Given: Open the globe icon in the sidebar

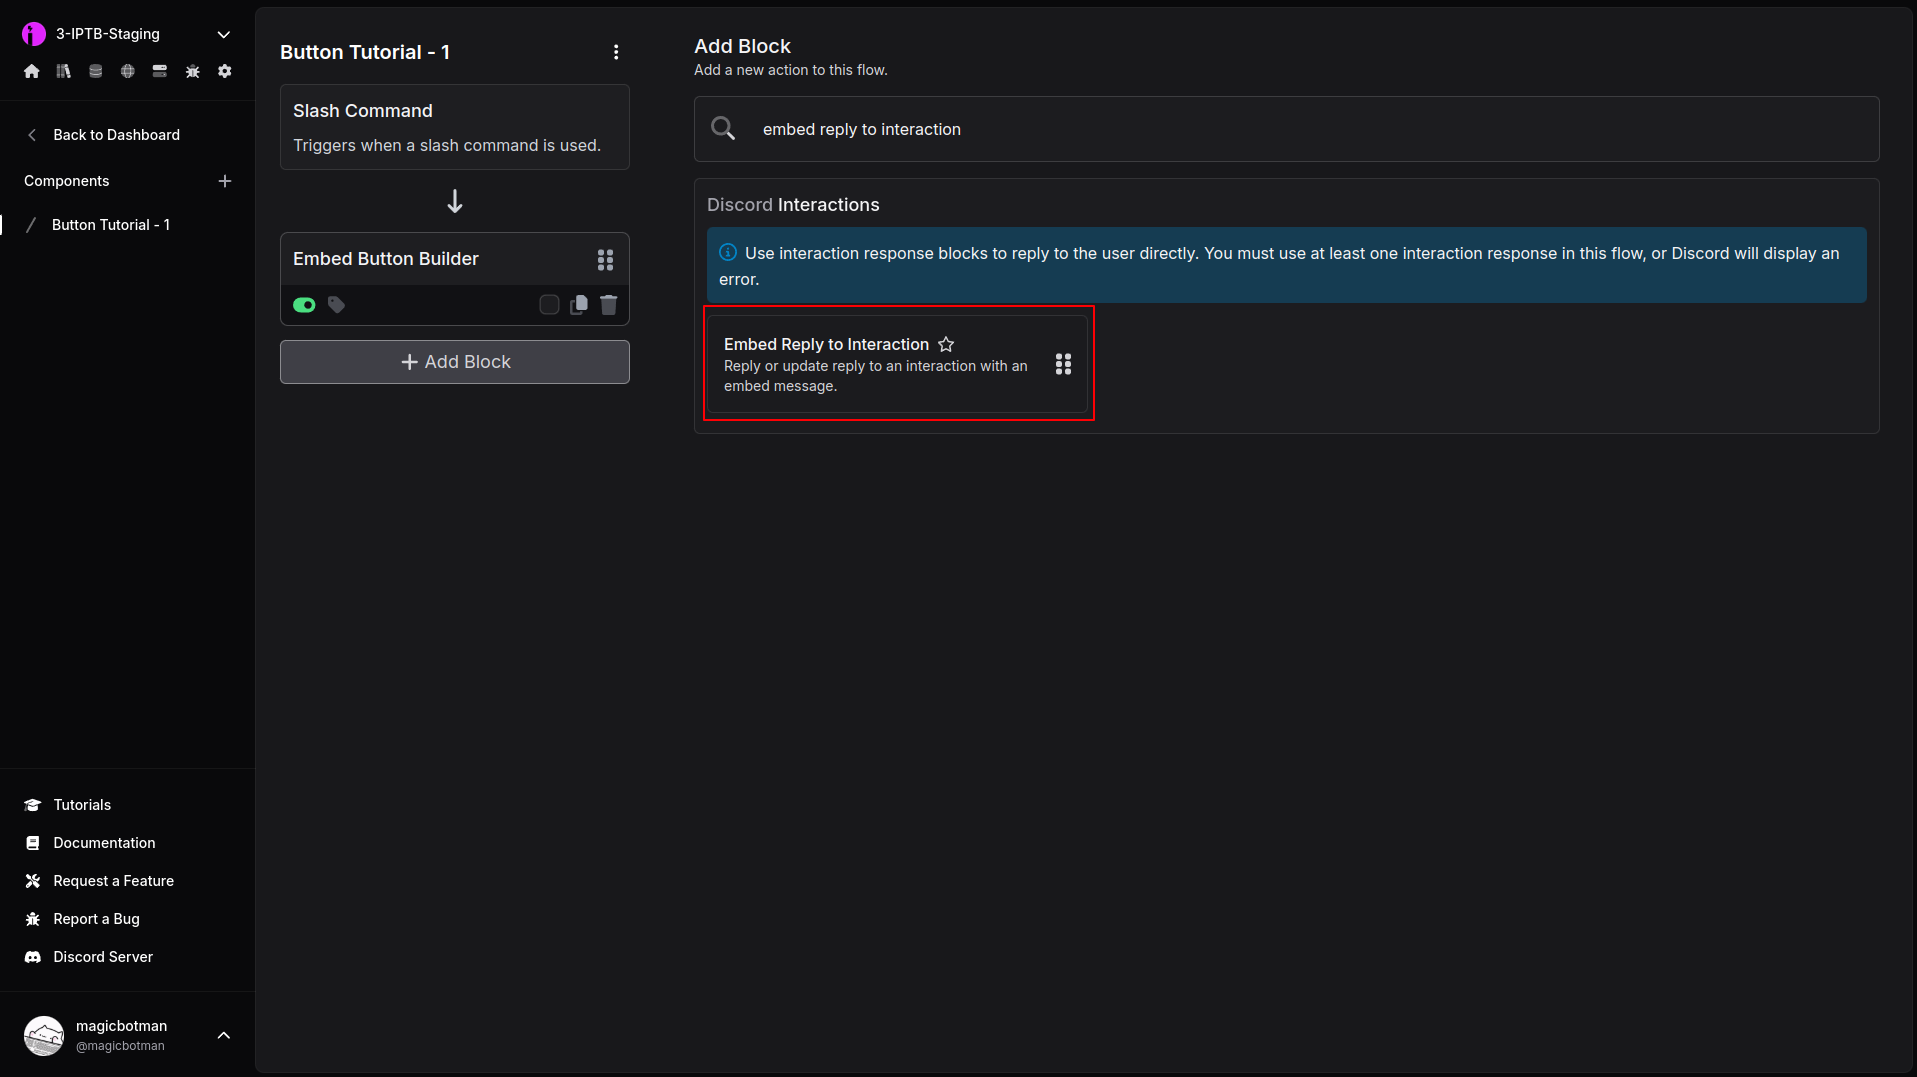Looking at the screenshot, I should coord(128,71).
